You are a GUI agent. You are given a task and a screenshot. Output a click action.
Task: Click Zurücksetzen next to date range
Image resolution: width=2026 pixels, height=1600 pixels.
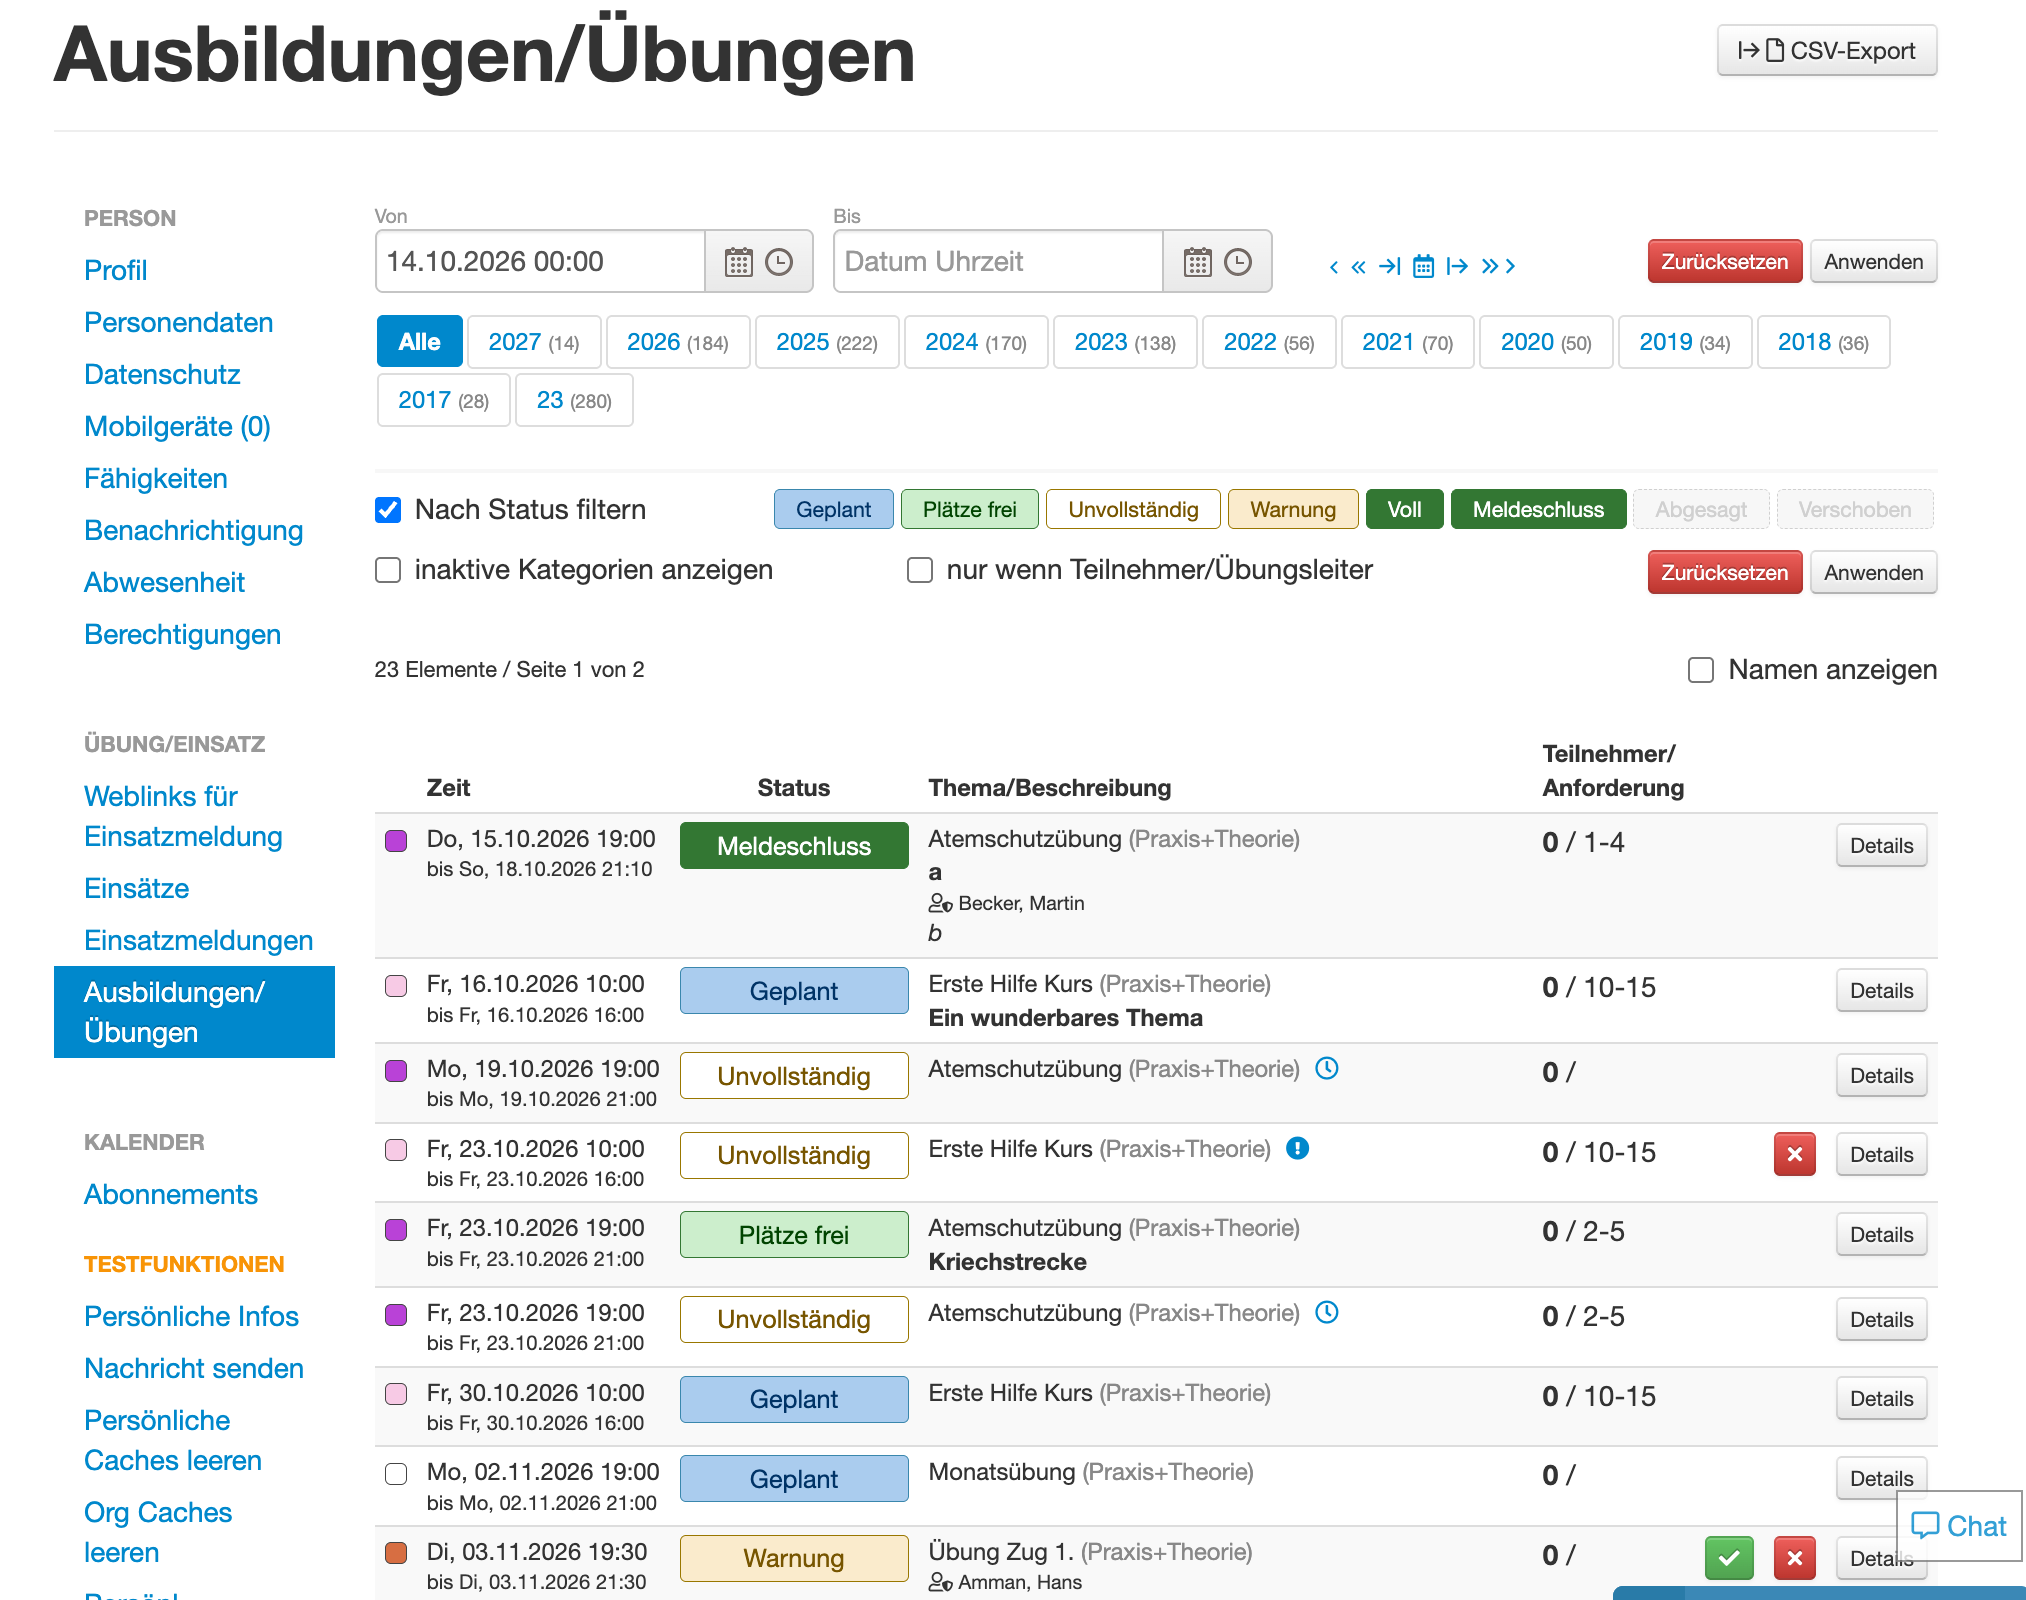1724,261
